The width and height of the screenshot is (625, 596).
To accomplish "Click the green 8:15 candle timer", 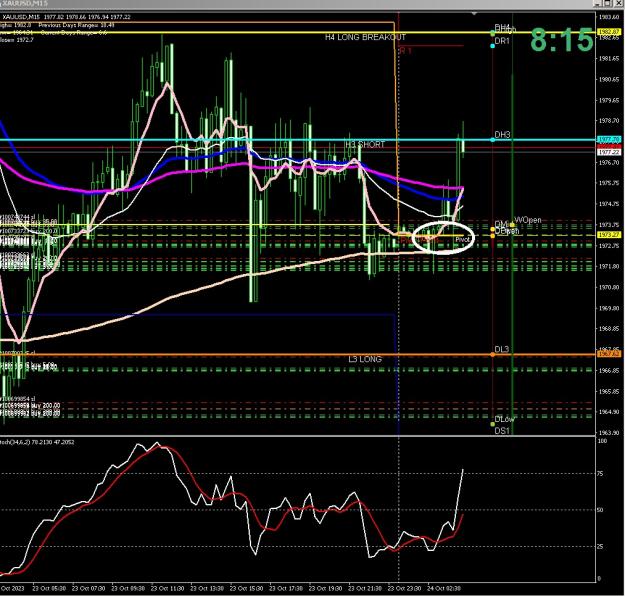I will [x=562, y=40].
